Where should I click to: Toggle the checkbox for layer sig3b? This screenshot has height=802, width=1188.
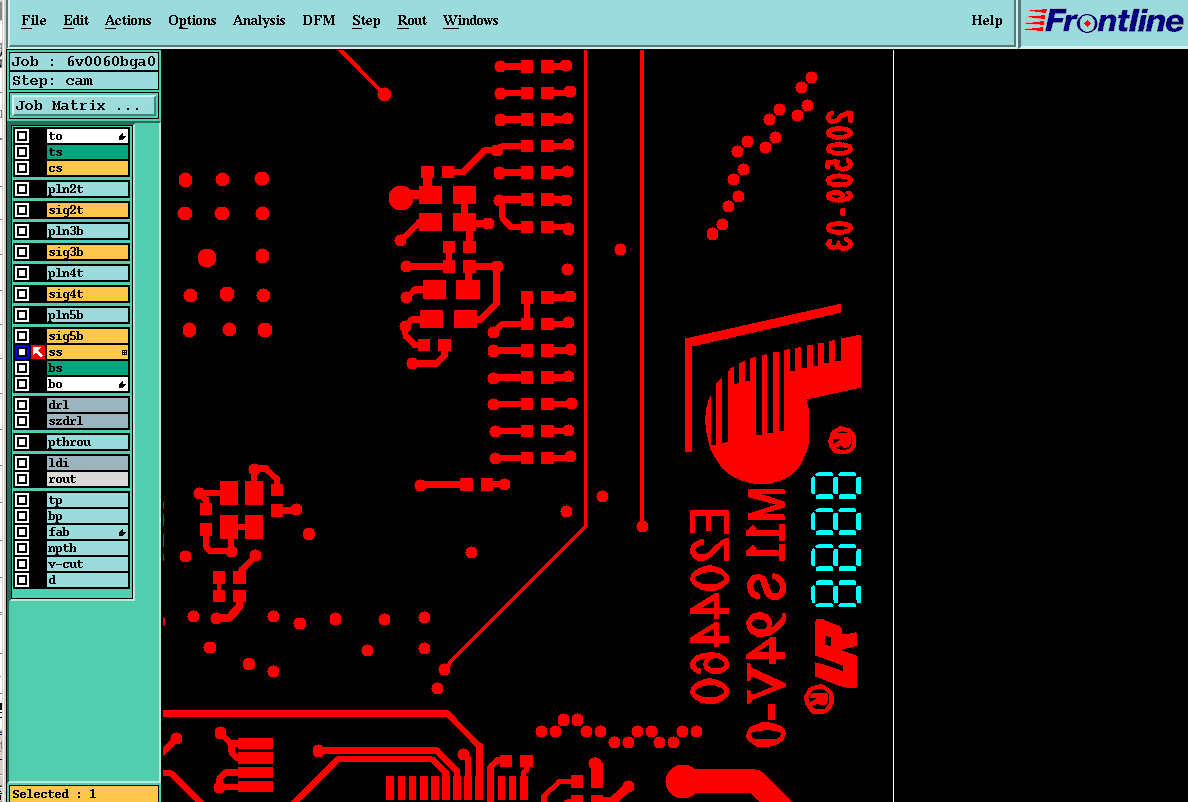22,252
